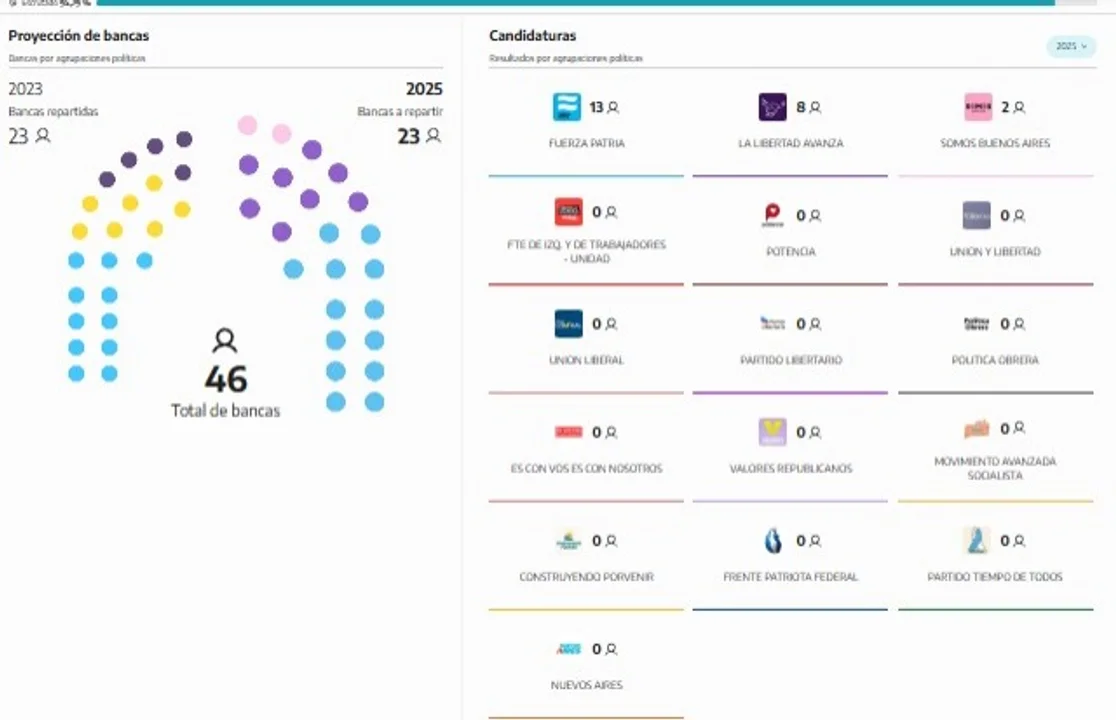This screenshot has width=1116, height=720.
Task: Click the Union Liberal party logo
Action: tap(568, 324)
